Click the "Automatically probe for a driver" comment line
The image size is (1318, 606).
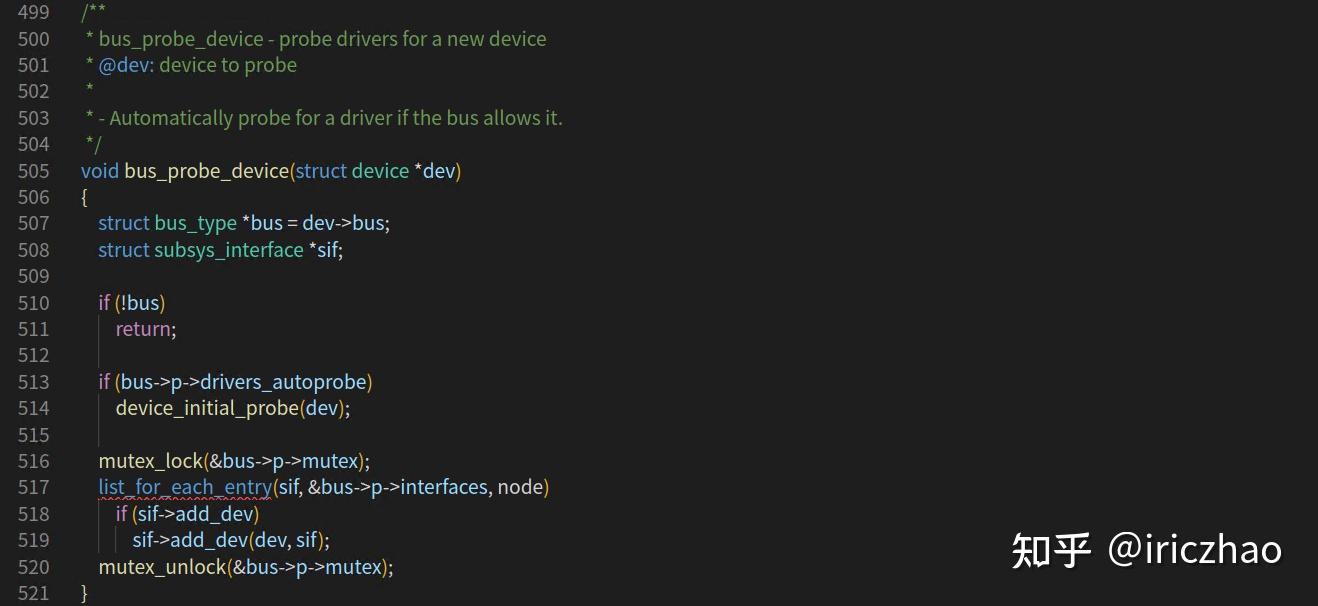[x=330, y=118]
